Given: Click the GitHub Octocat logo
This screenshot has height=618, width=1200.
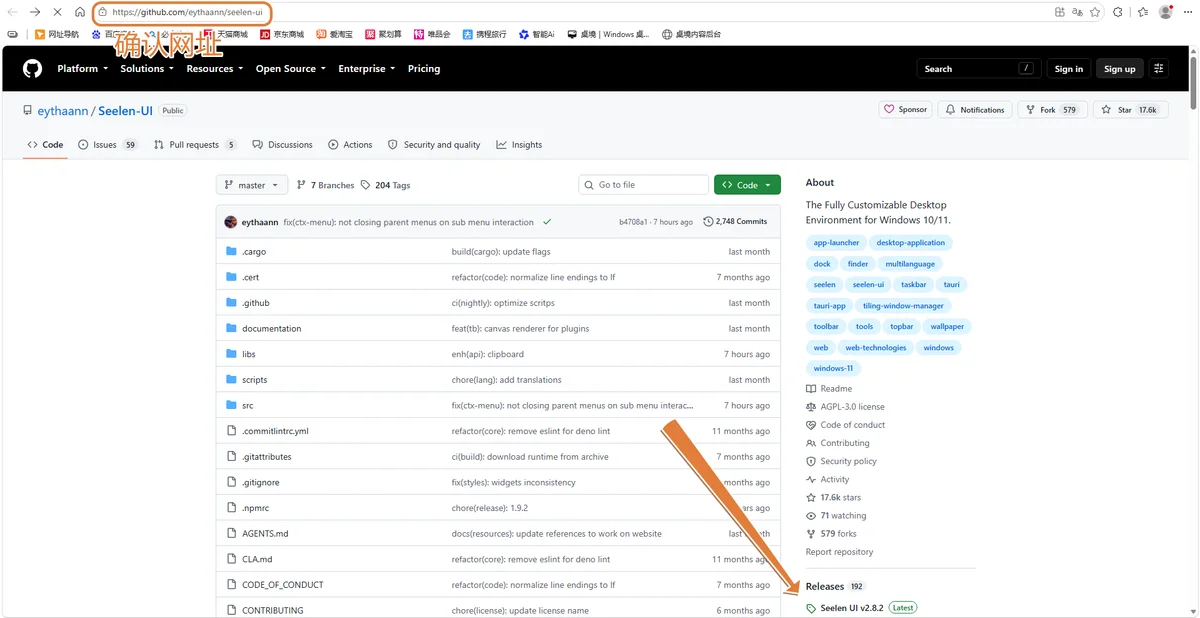Looking at the screenshot, I should tap(33, 69).
